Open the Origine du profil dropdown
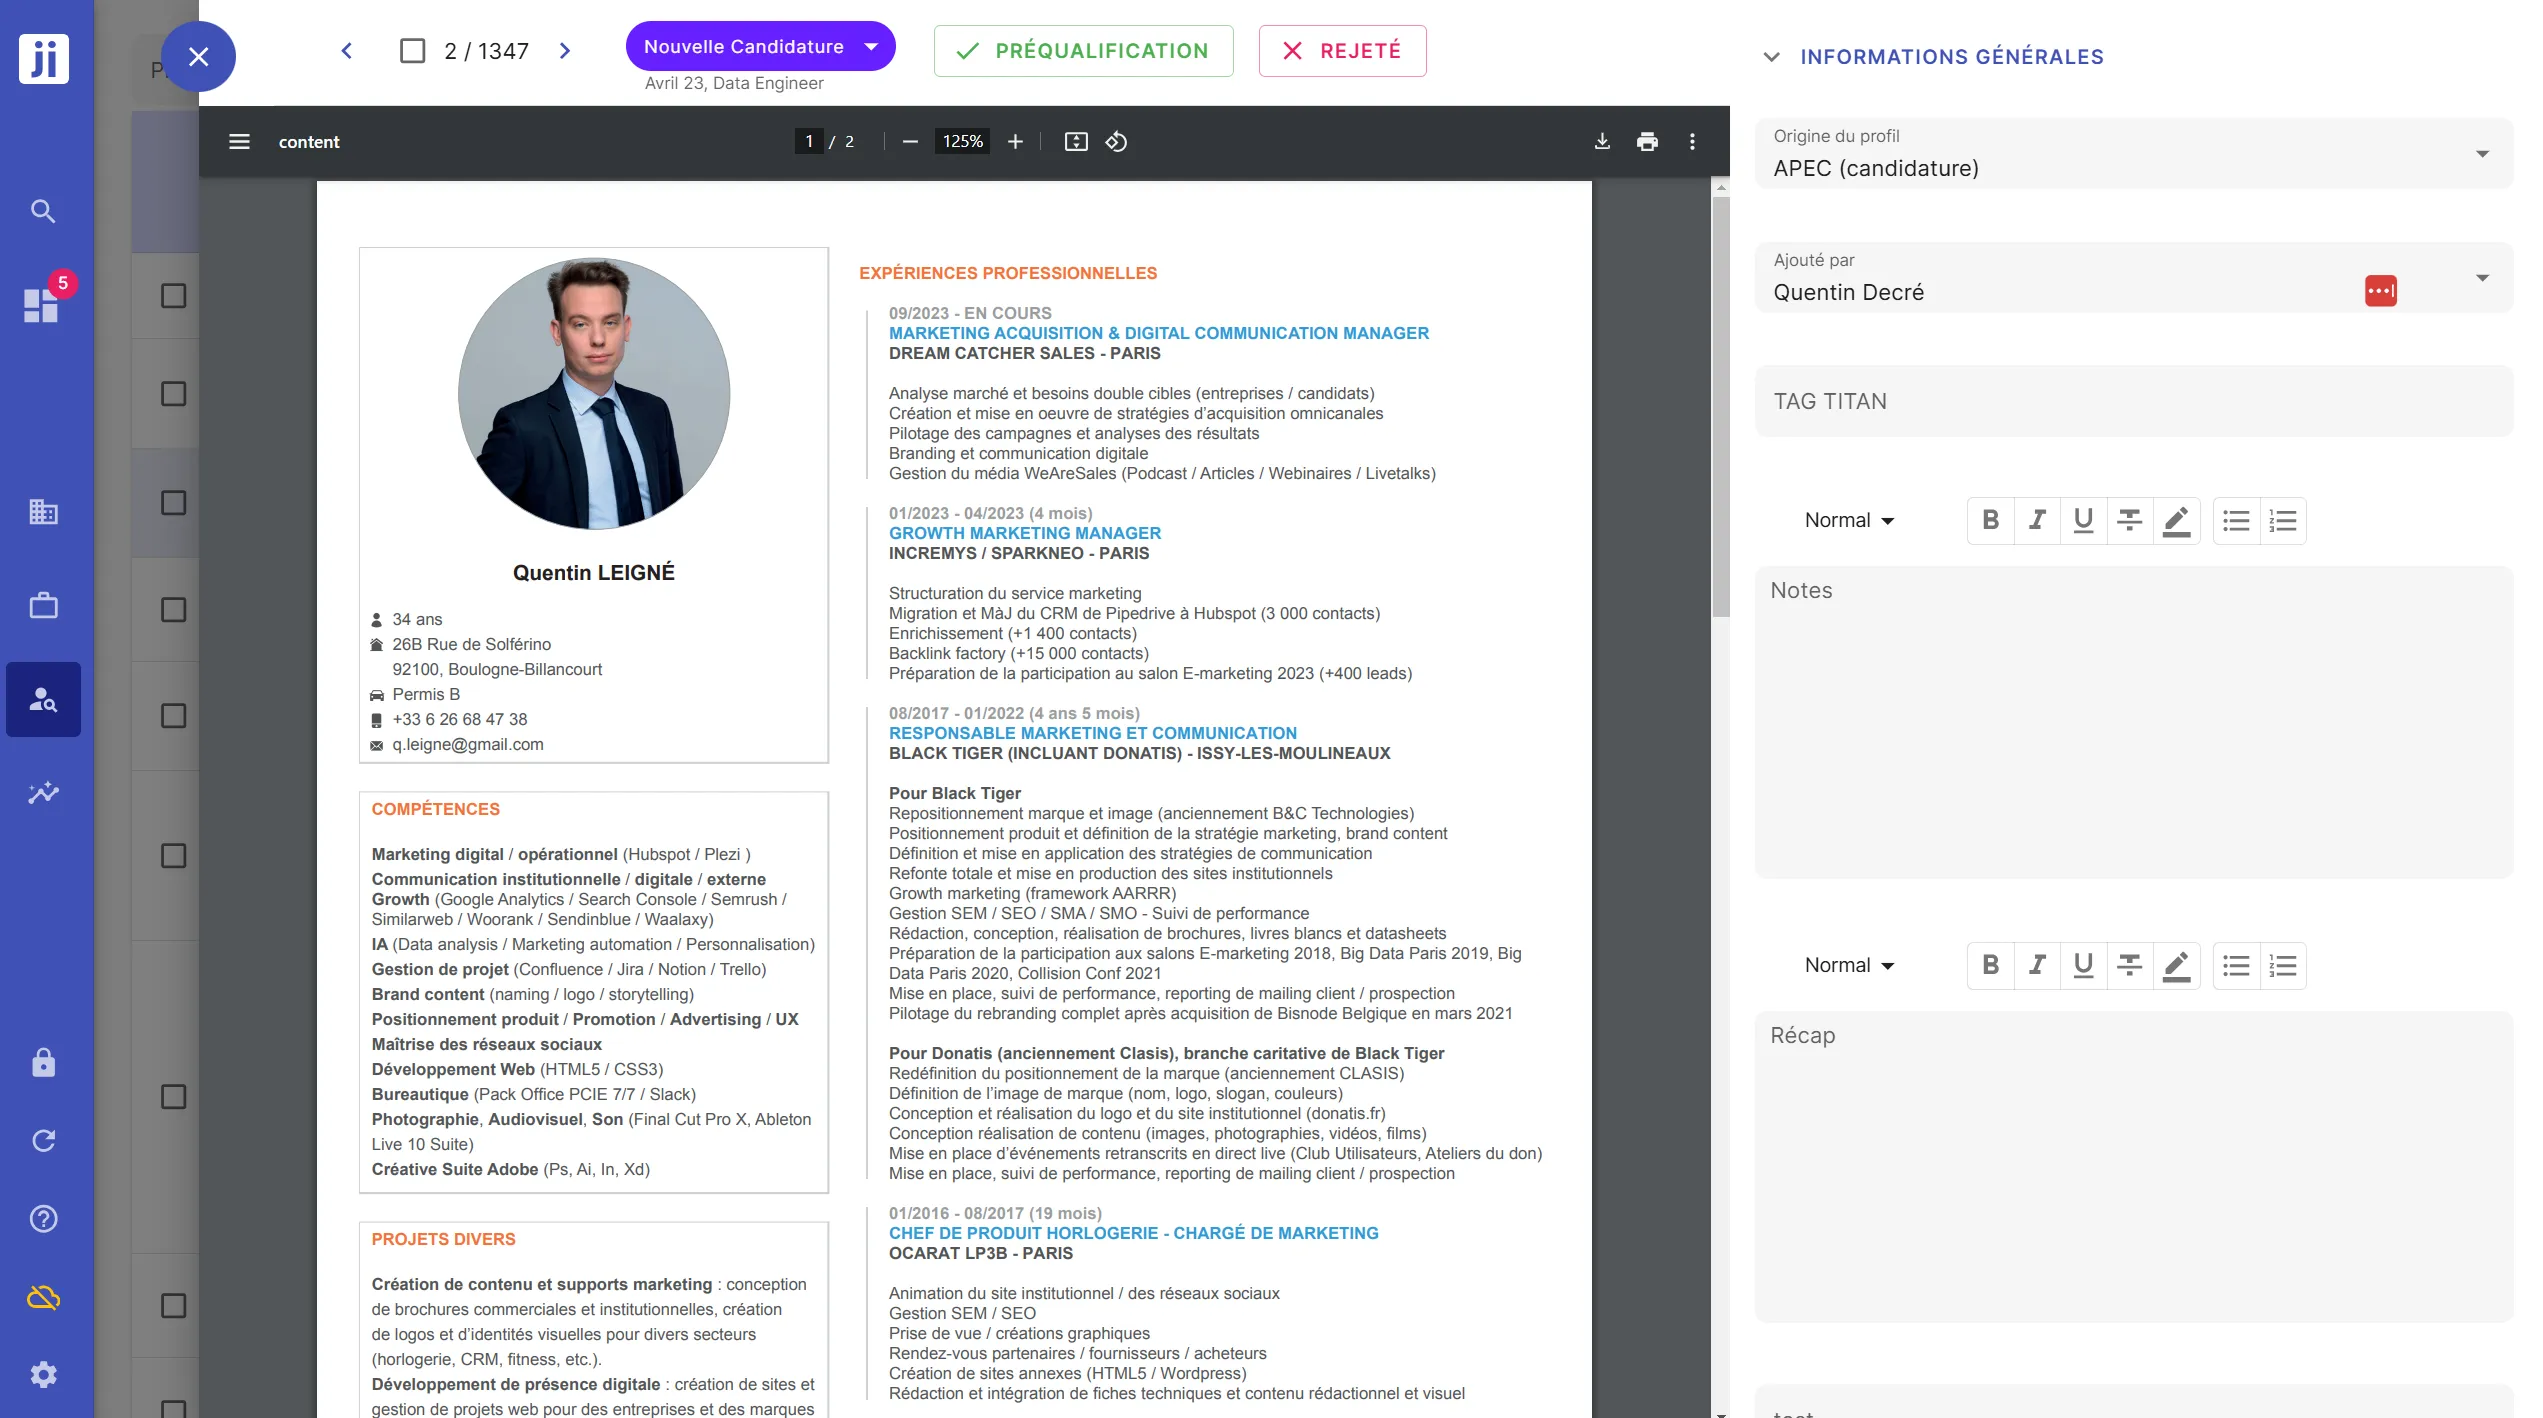 [2484, 153]
